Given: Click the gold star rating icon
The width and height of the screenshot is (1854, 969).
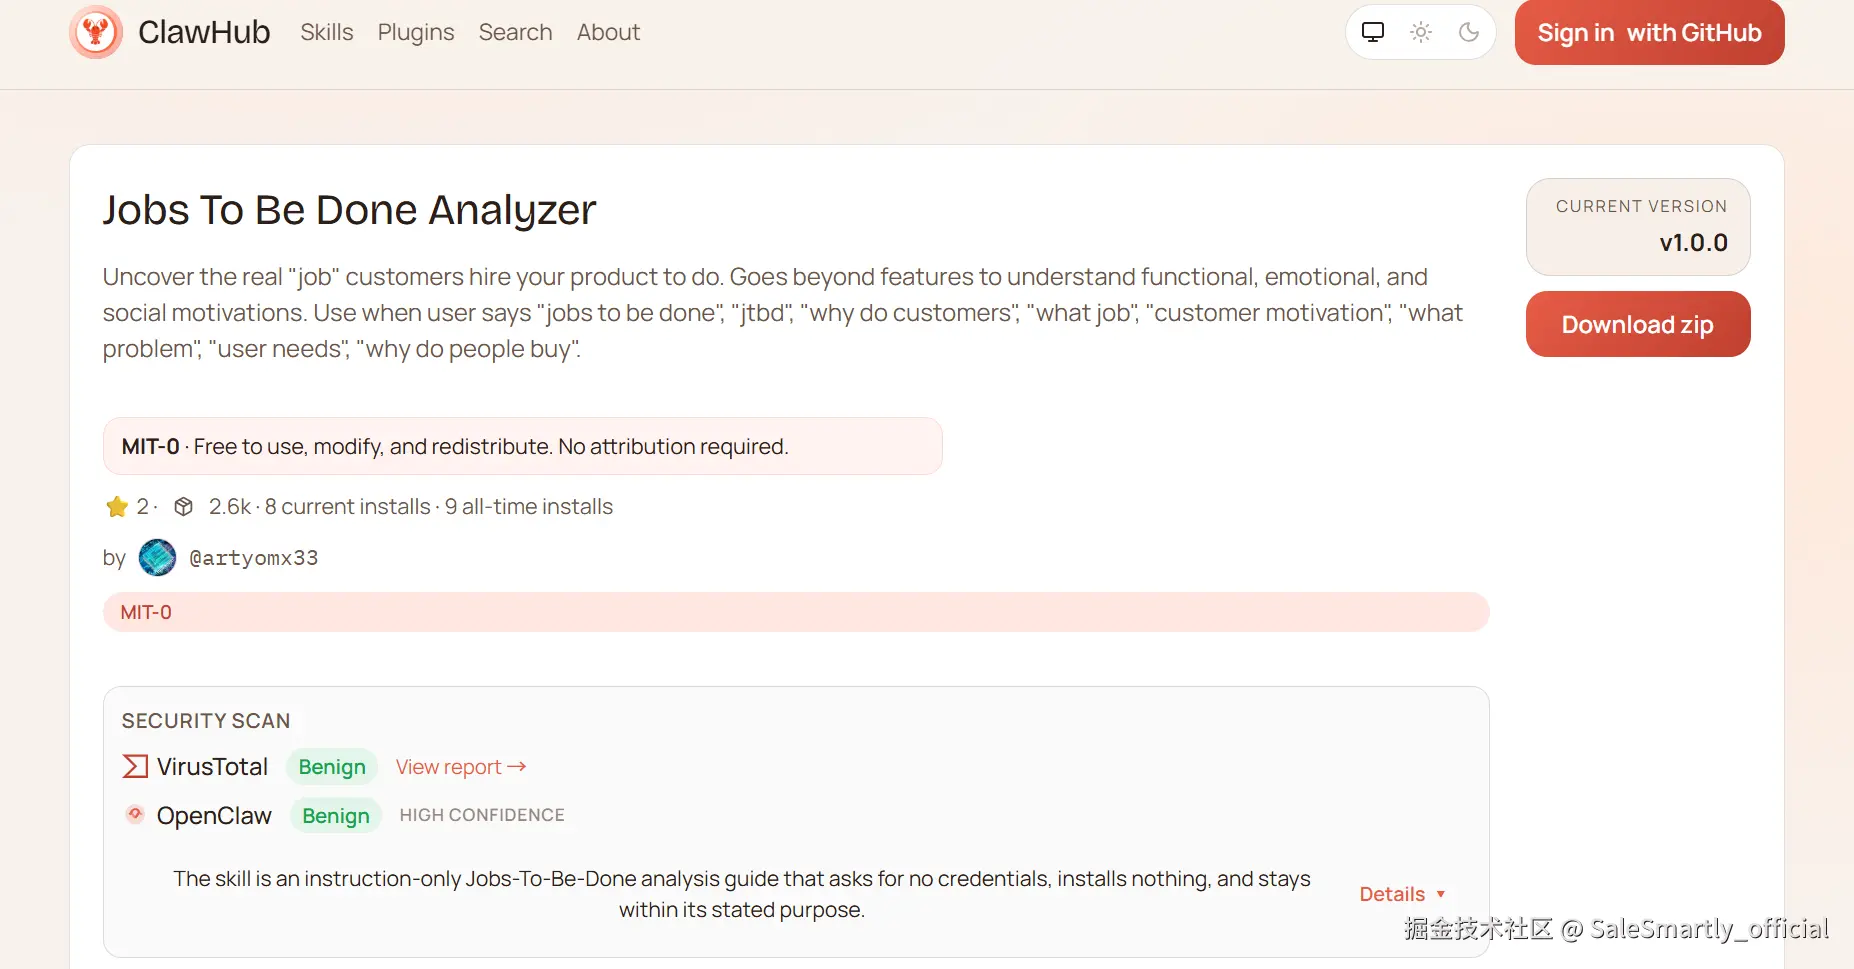Looking at the screenshot, I should [x=117, y=507].
